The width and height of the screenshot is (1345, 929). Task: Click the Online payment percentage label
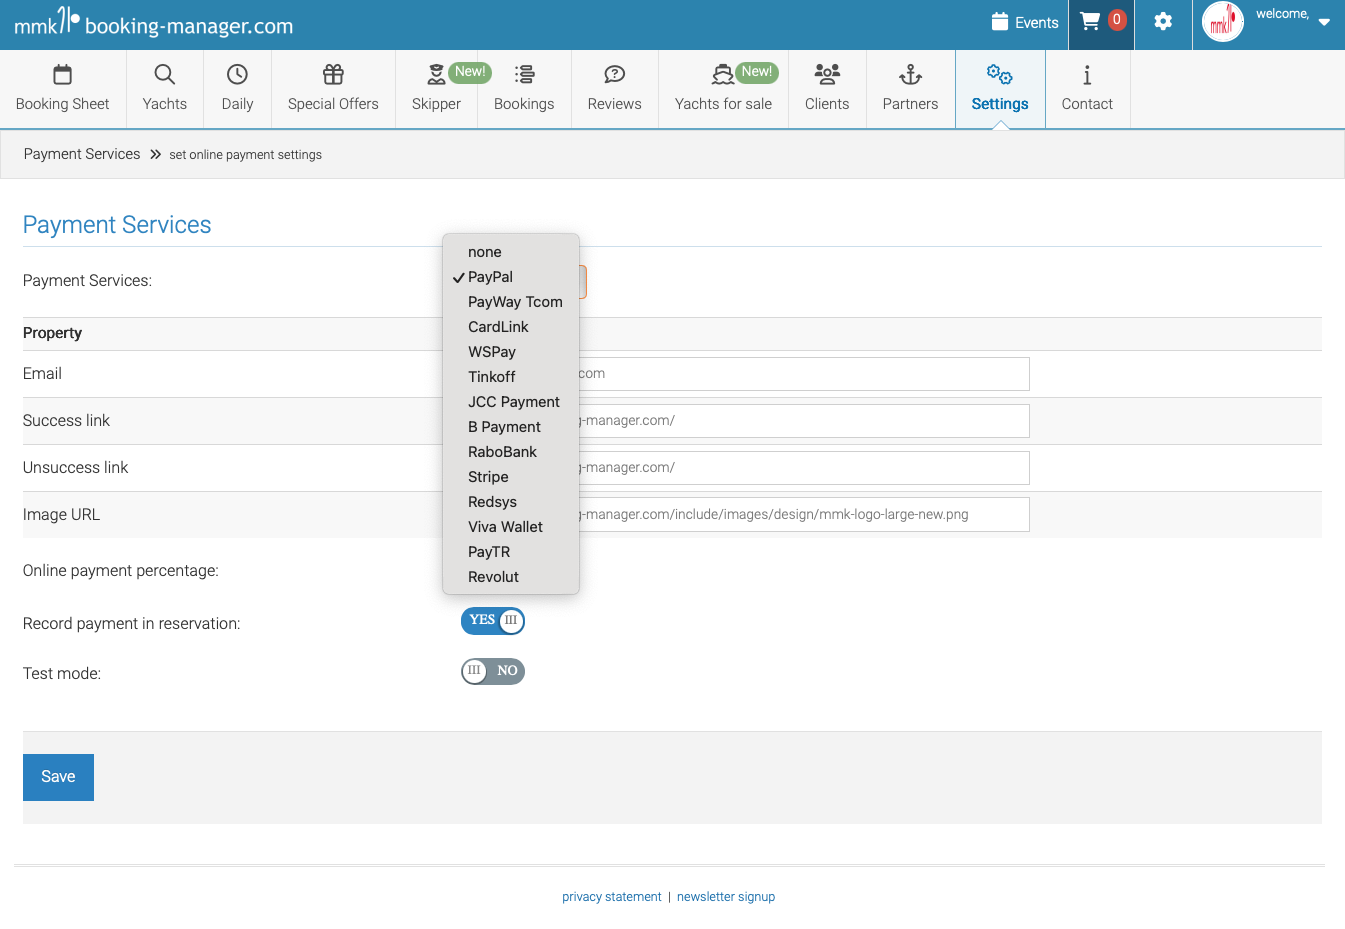click(121, 571)
